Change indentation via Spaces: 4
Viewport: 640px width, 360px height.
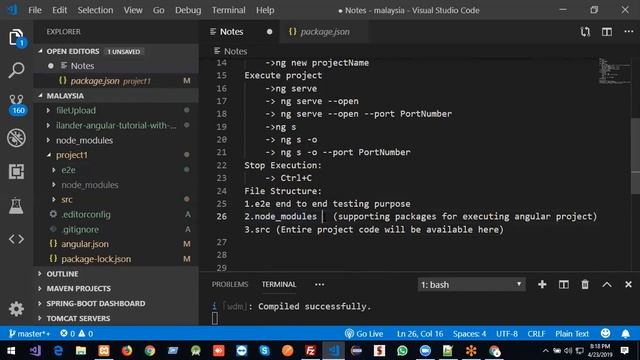(x=469, y=334)
